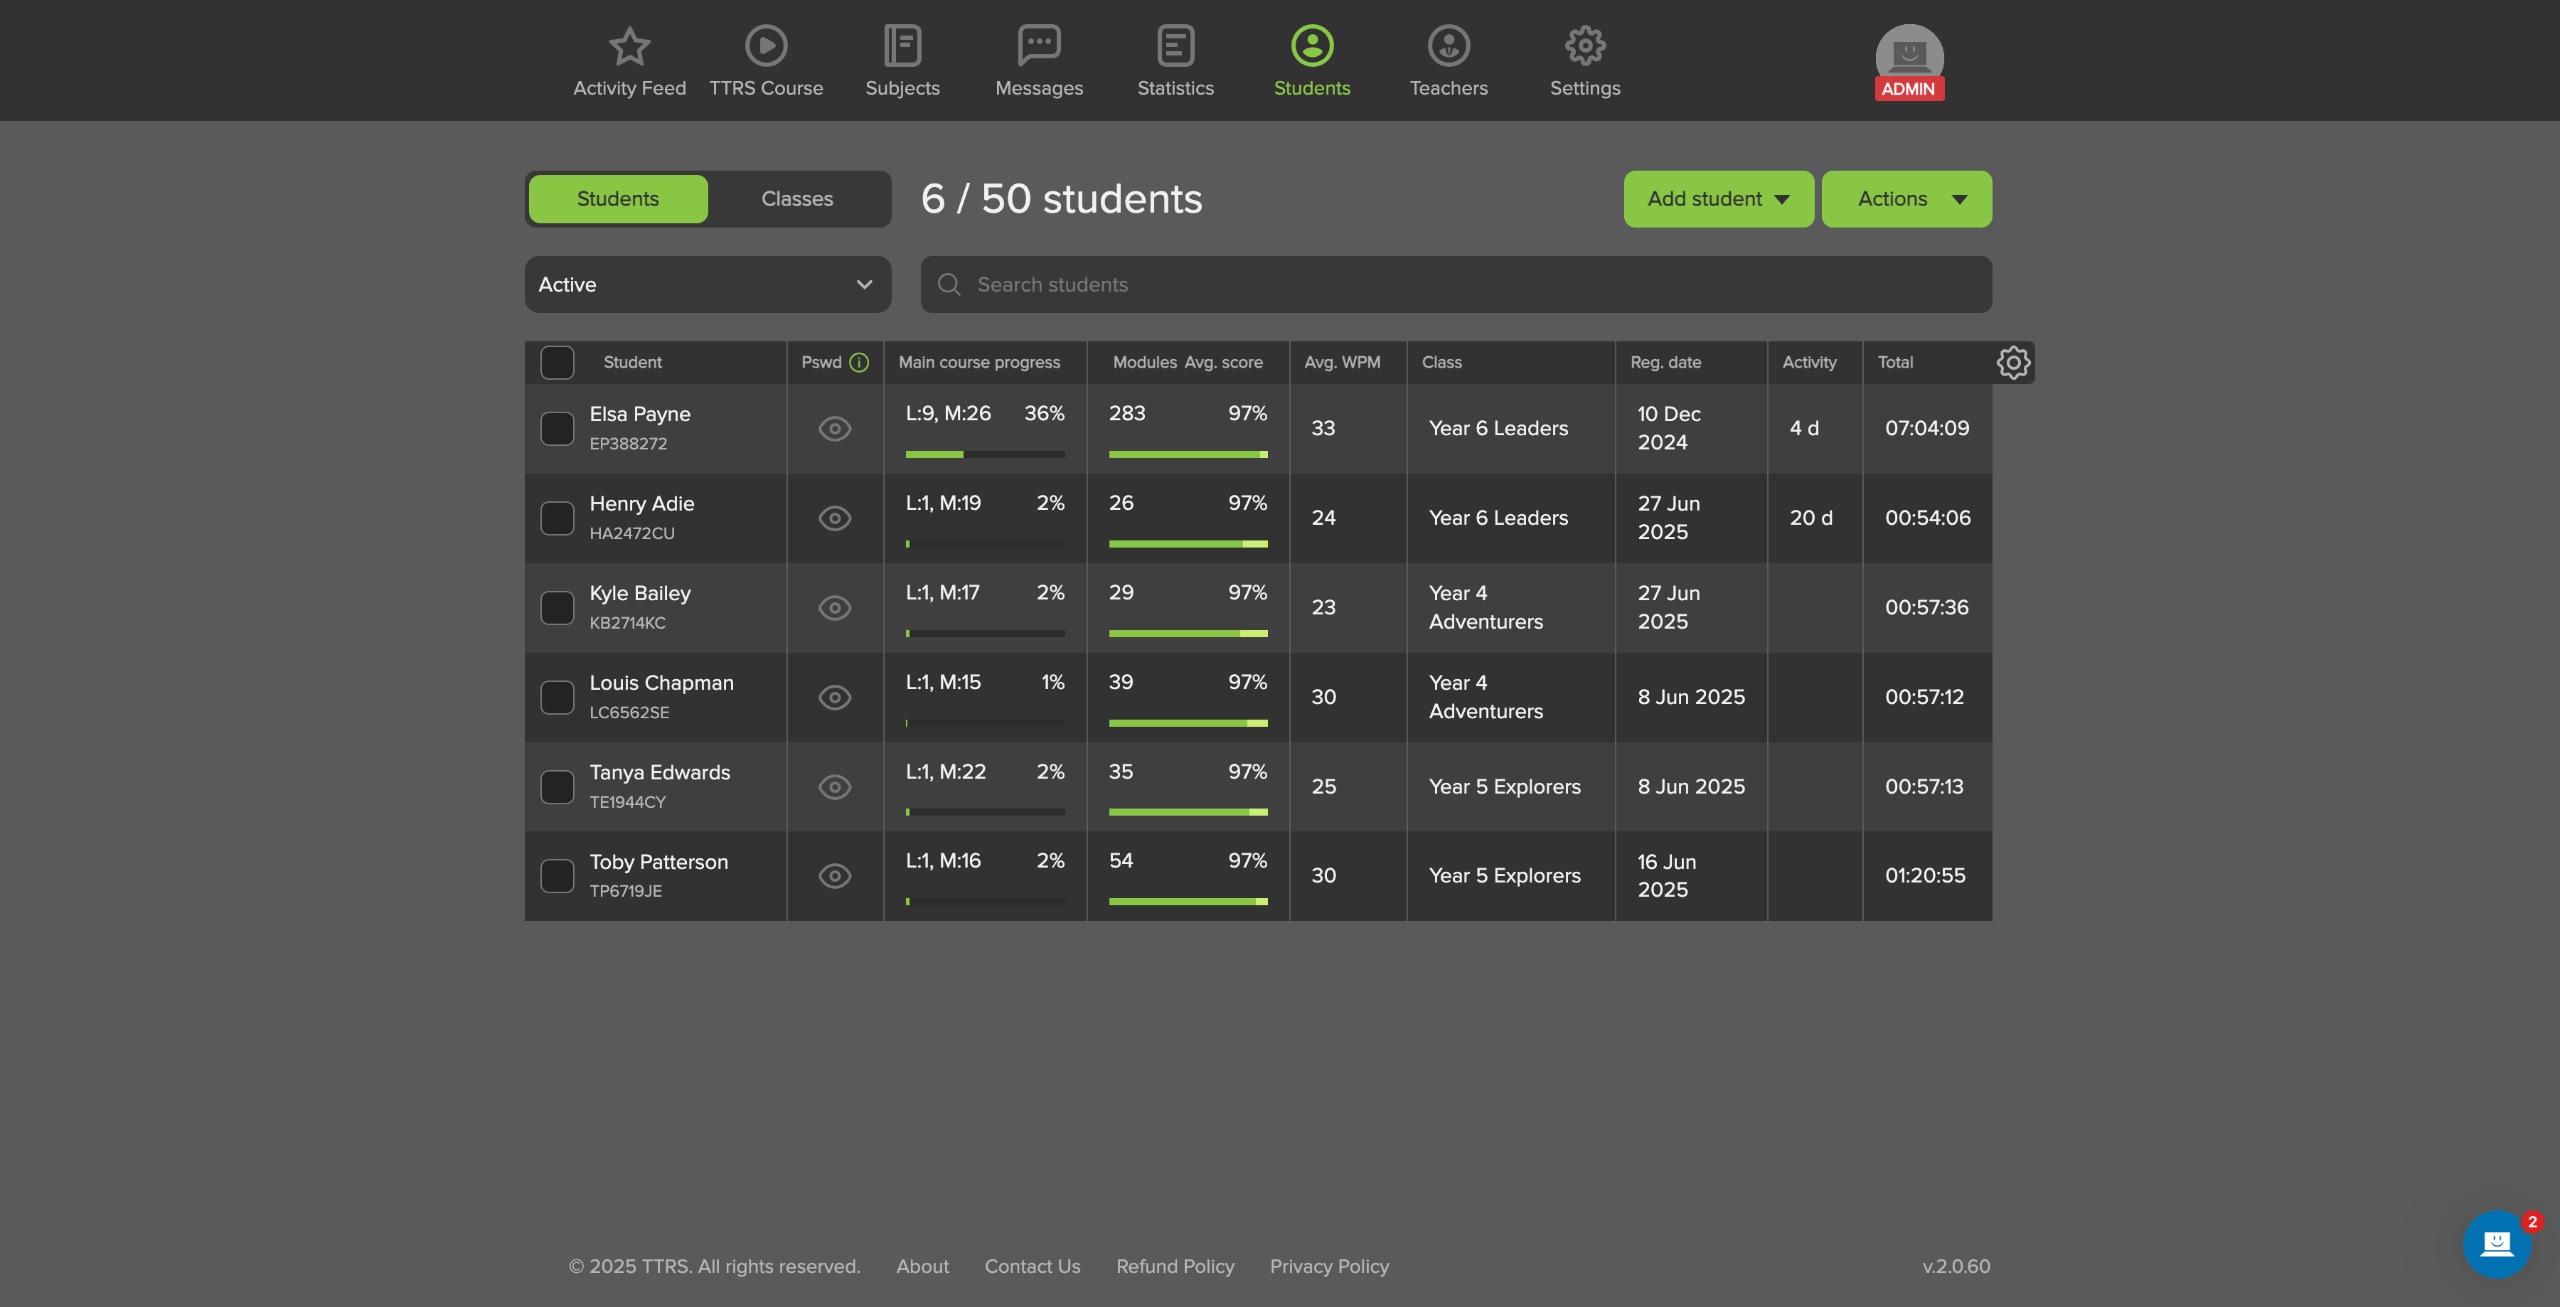
Task: Open Statistics report icon
Action: (1175, 46)
